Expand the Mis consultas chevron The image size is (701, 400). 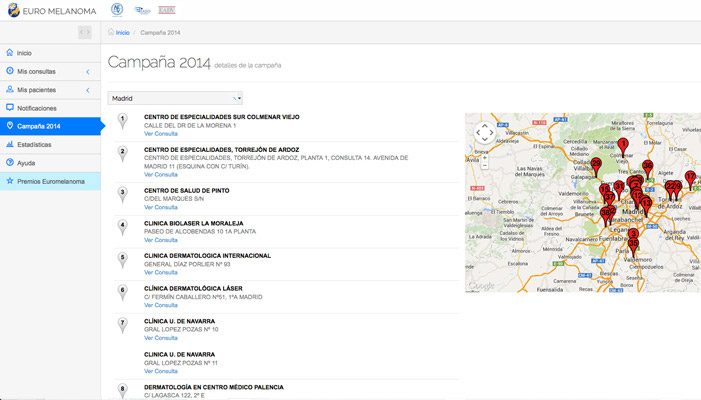(88, 72)
